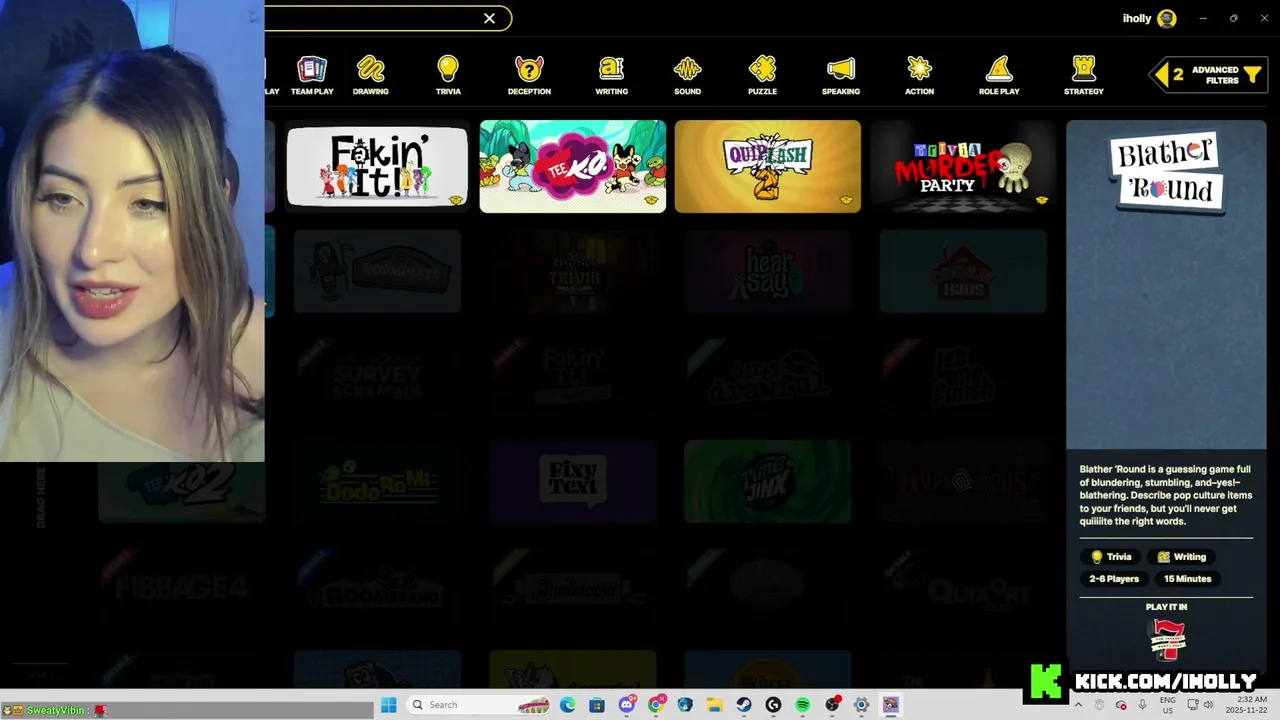Viewport: 1280px width, 720px height.
Task: Open the Roomerang game tile
Action: tap(377, 586)
